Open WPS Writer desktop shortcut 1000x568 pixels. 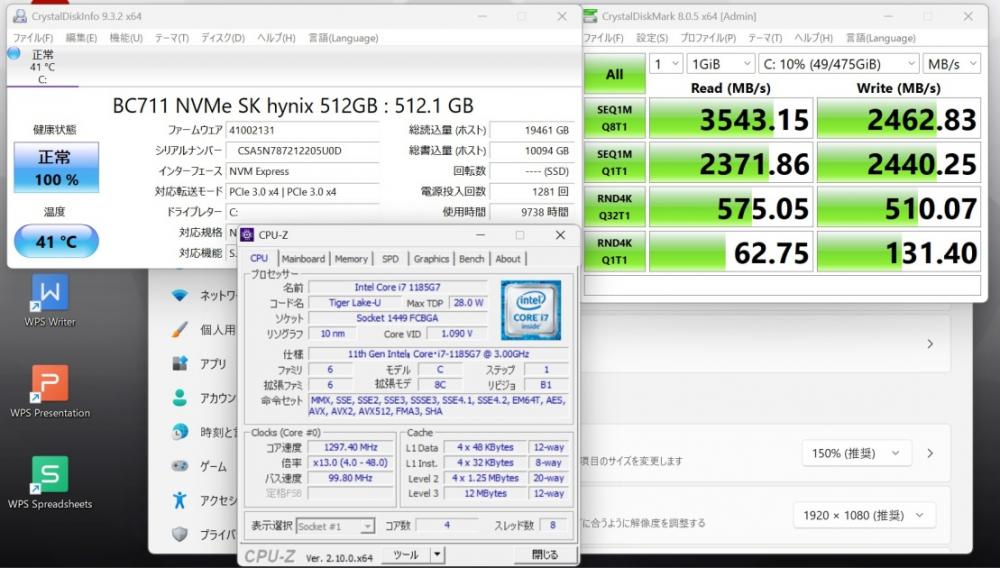(x=50, y=300)
